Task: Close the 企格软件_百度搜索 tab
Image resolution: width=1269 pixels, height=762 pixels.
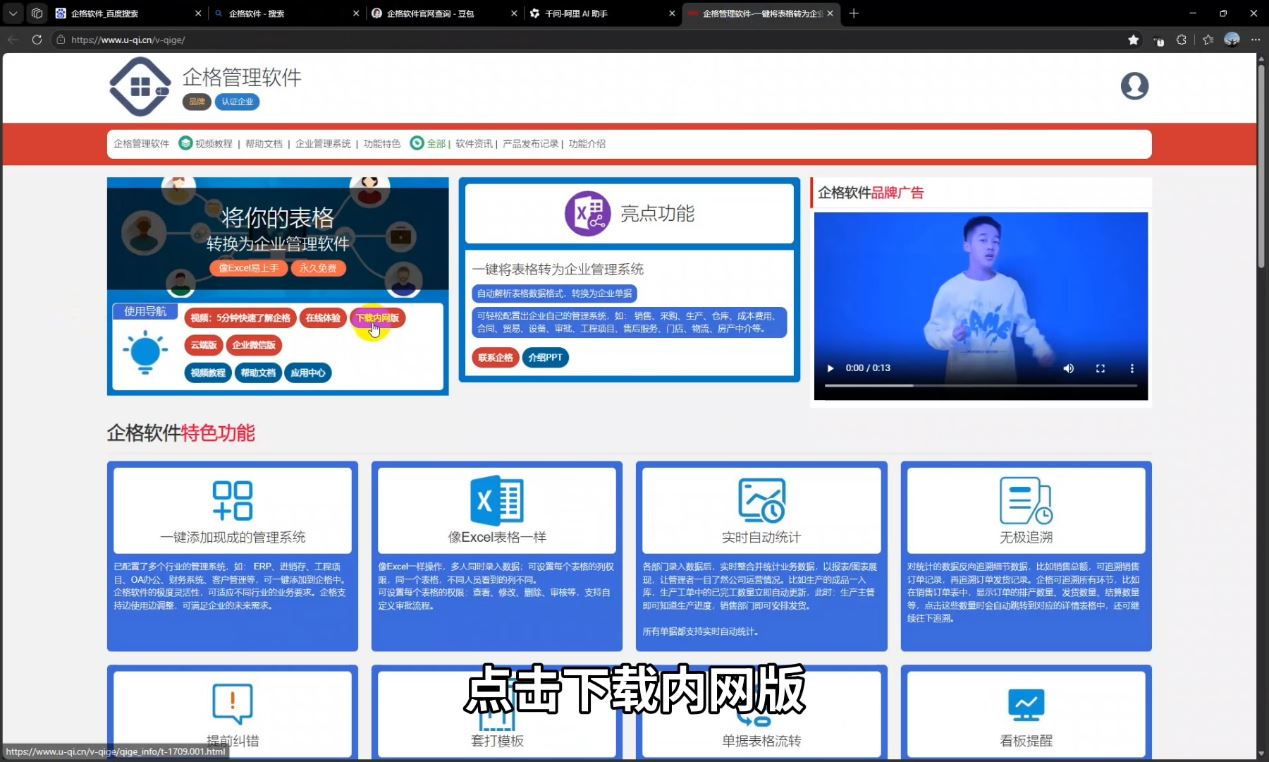Action: point(196,13)
